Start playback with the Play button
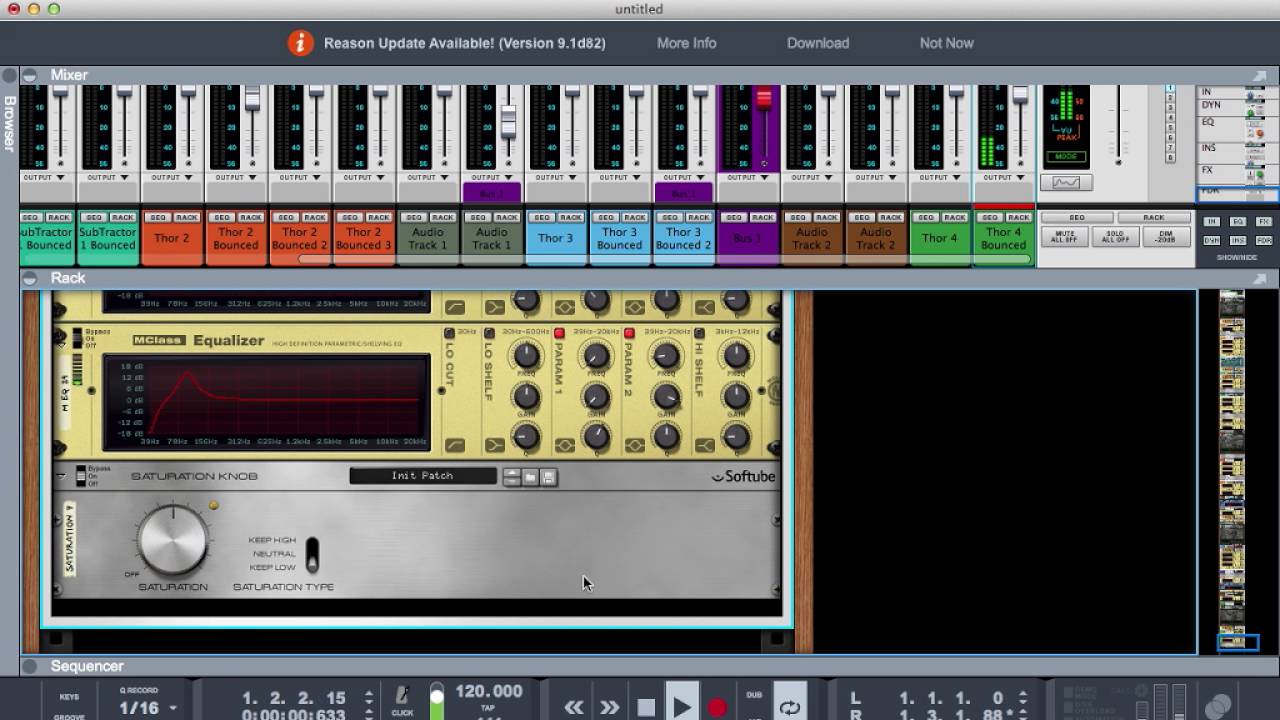This screenshot has height=720, width=1280. click(682, 707)
